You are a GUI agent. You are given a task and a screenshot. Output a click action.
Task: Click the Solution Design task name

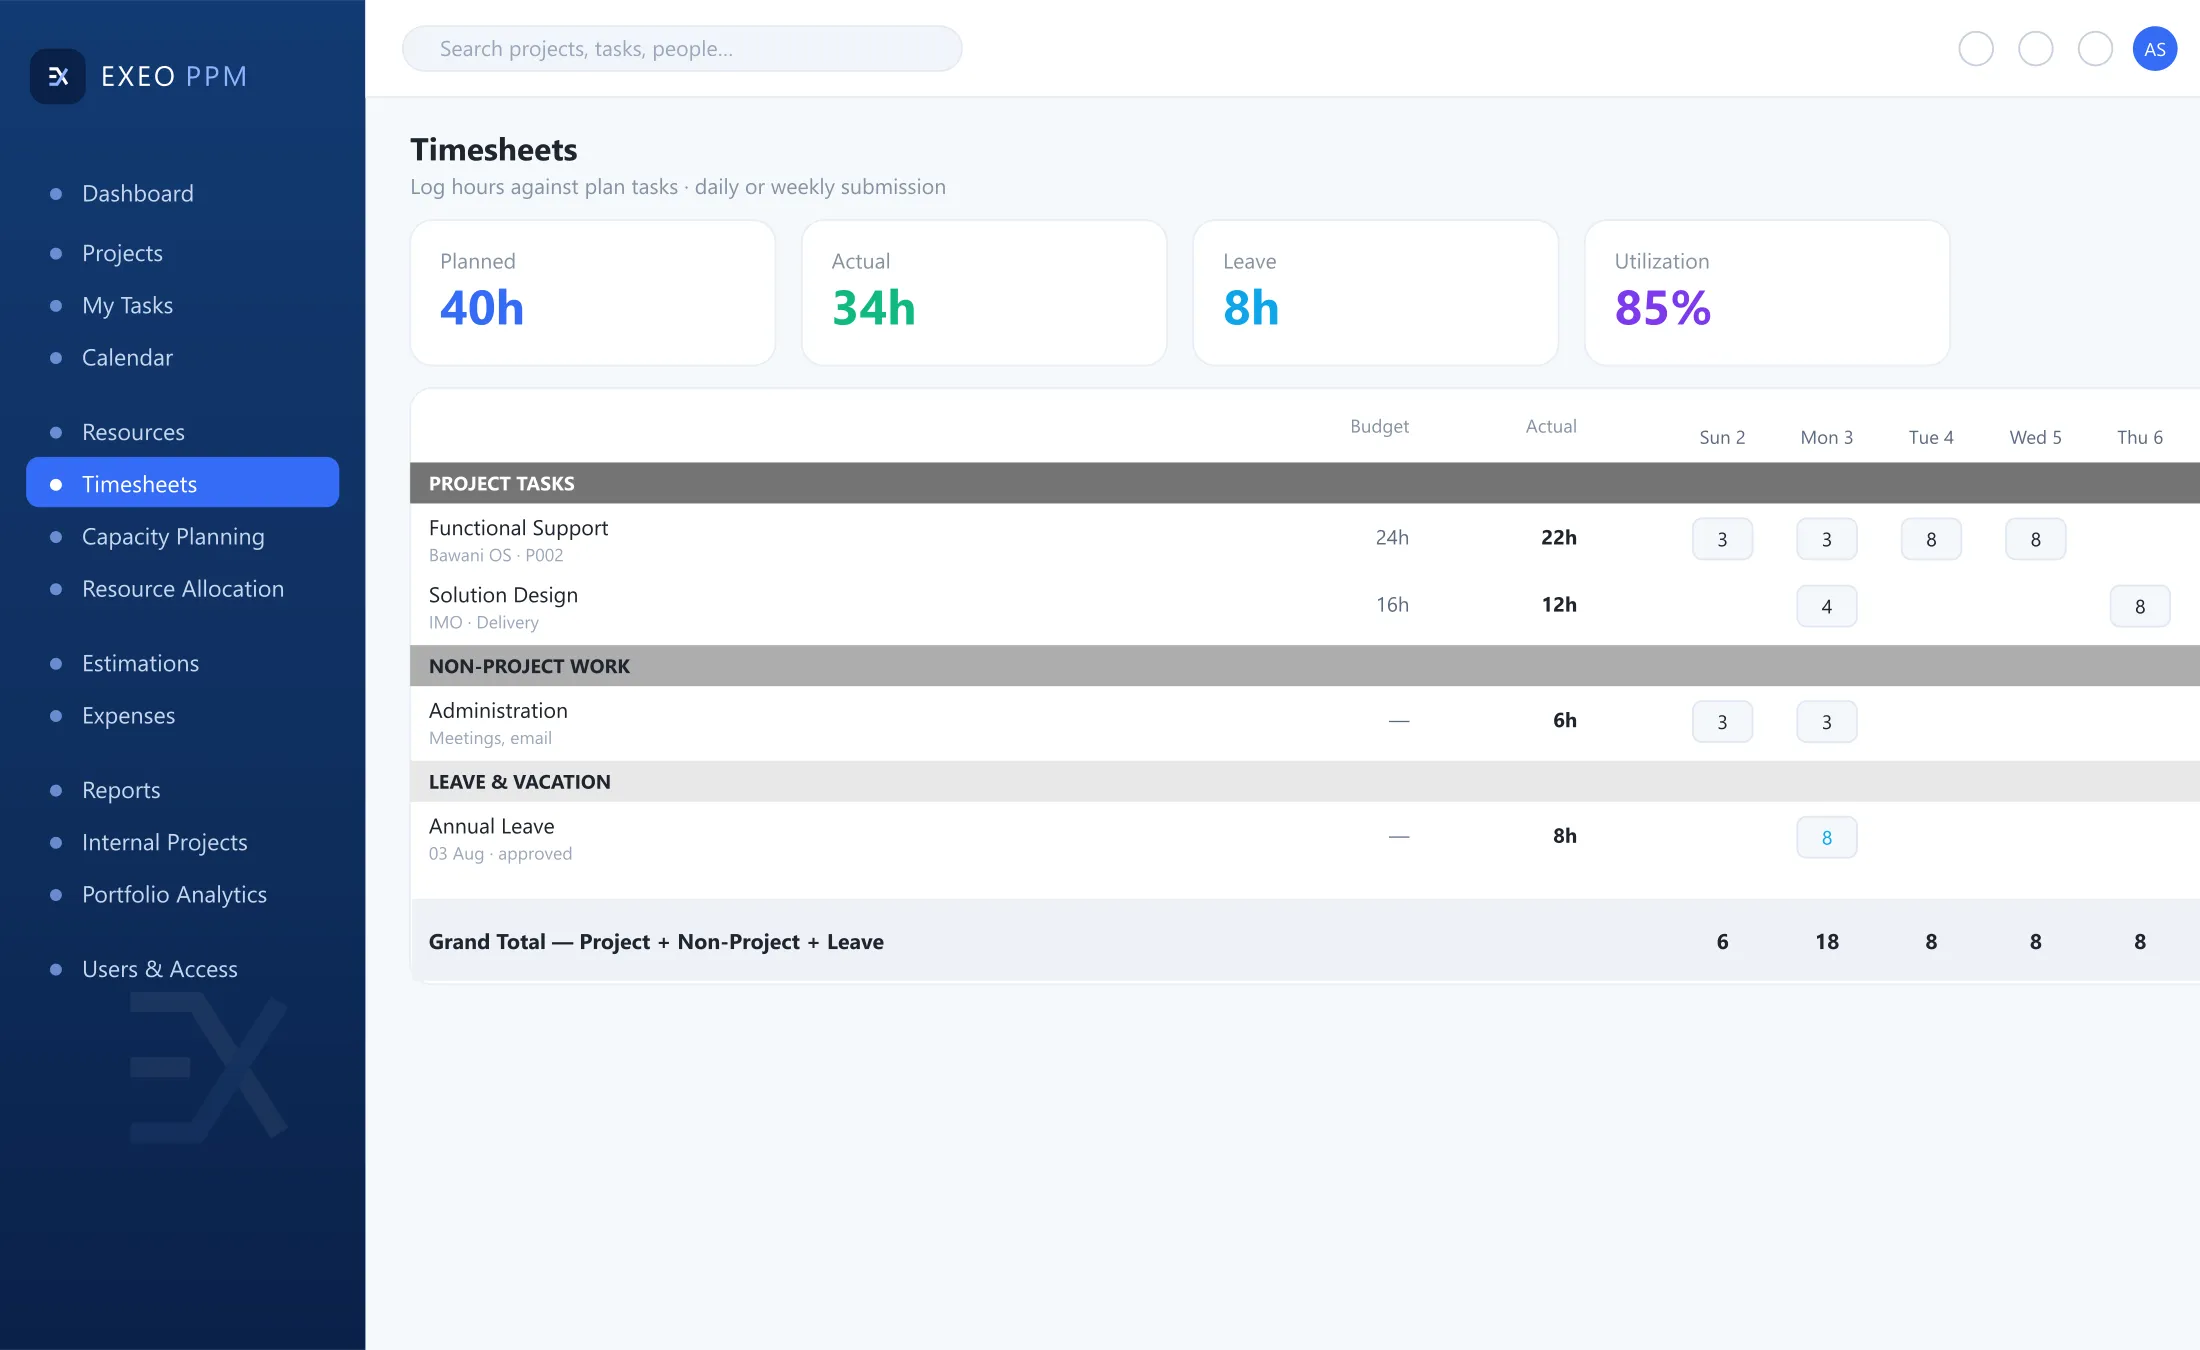[503, 595]
